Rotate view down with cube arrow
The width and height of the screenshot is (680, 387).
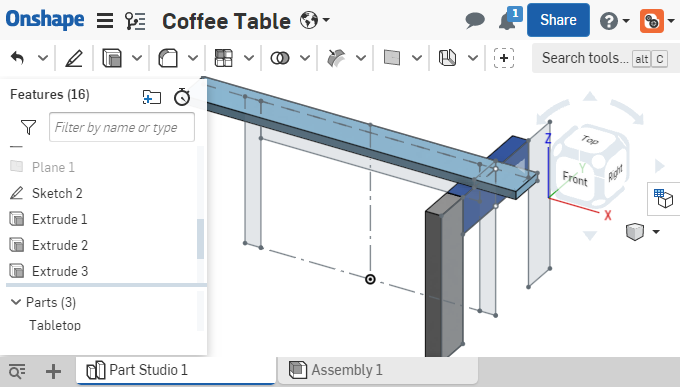(x=589, y=236)
